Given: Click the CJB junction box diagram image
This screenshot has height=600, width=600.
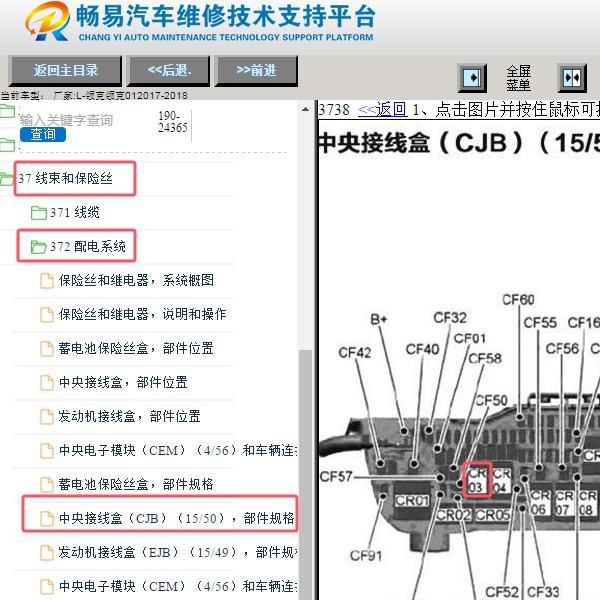Looking at the screenshot, I should pyautogui.click(x=459, y=444).
